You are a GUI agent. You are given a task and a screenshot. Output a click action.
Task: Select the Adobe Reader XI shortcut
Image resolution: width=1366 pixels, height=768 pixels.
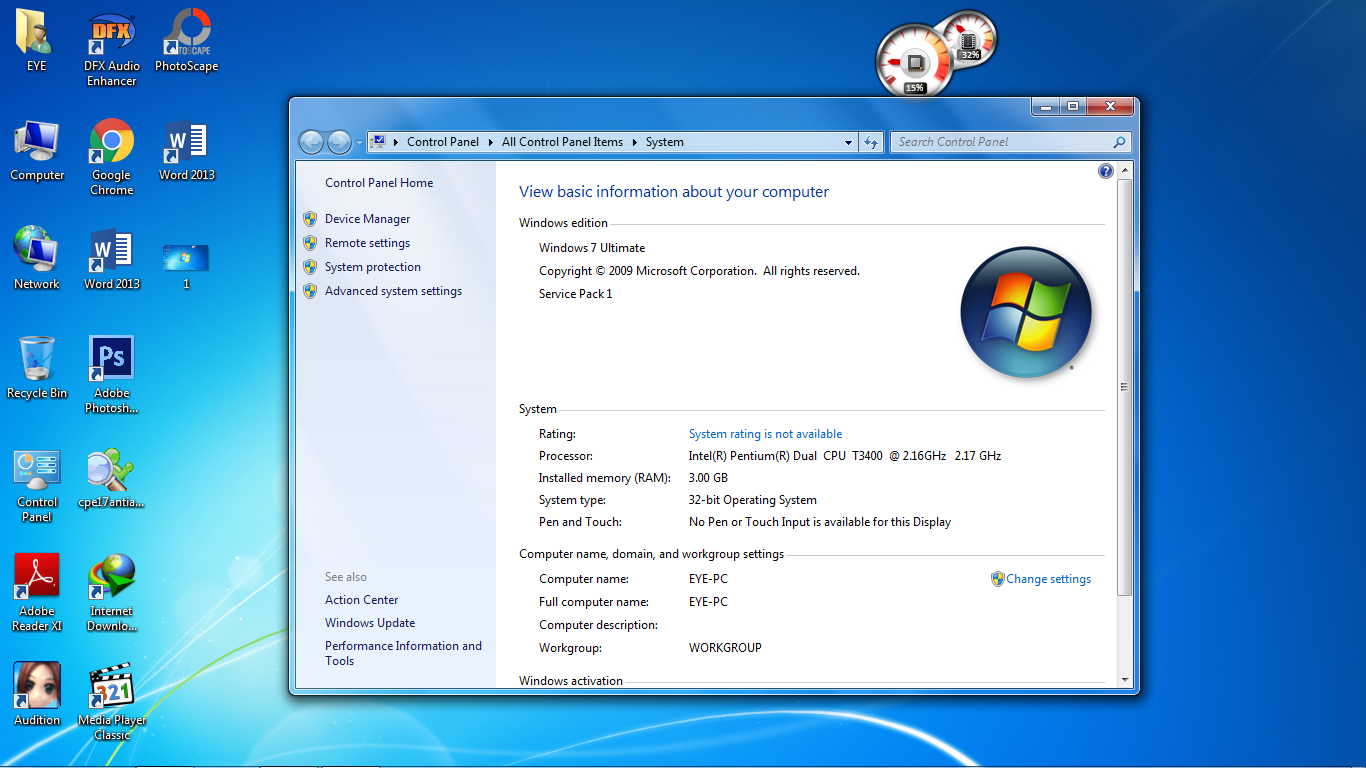pyautogui.click(x=37, y=593)
